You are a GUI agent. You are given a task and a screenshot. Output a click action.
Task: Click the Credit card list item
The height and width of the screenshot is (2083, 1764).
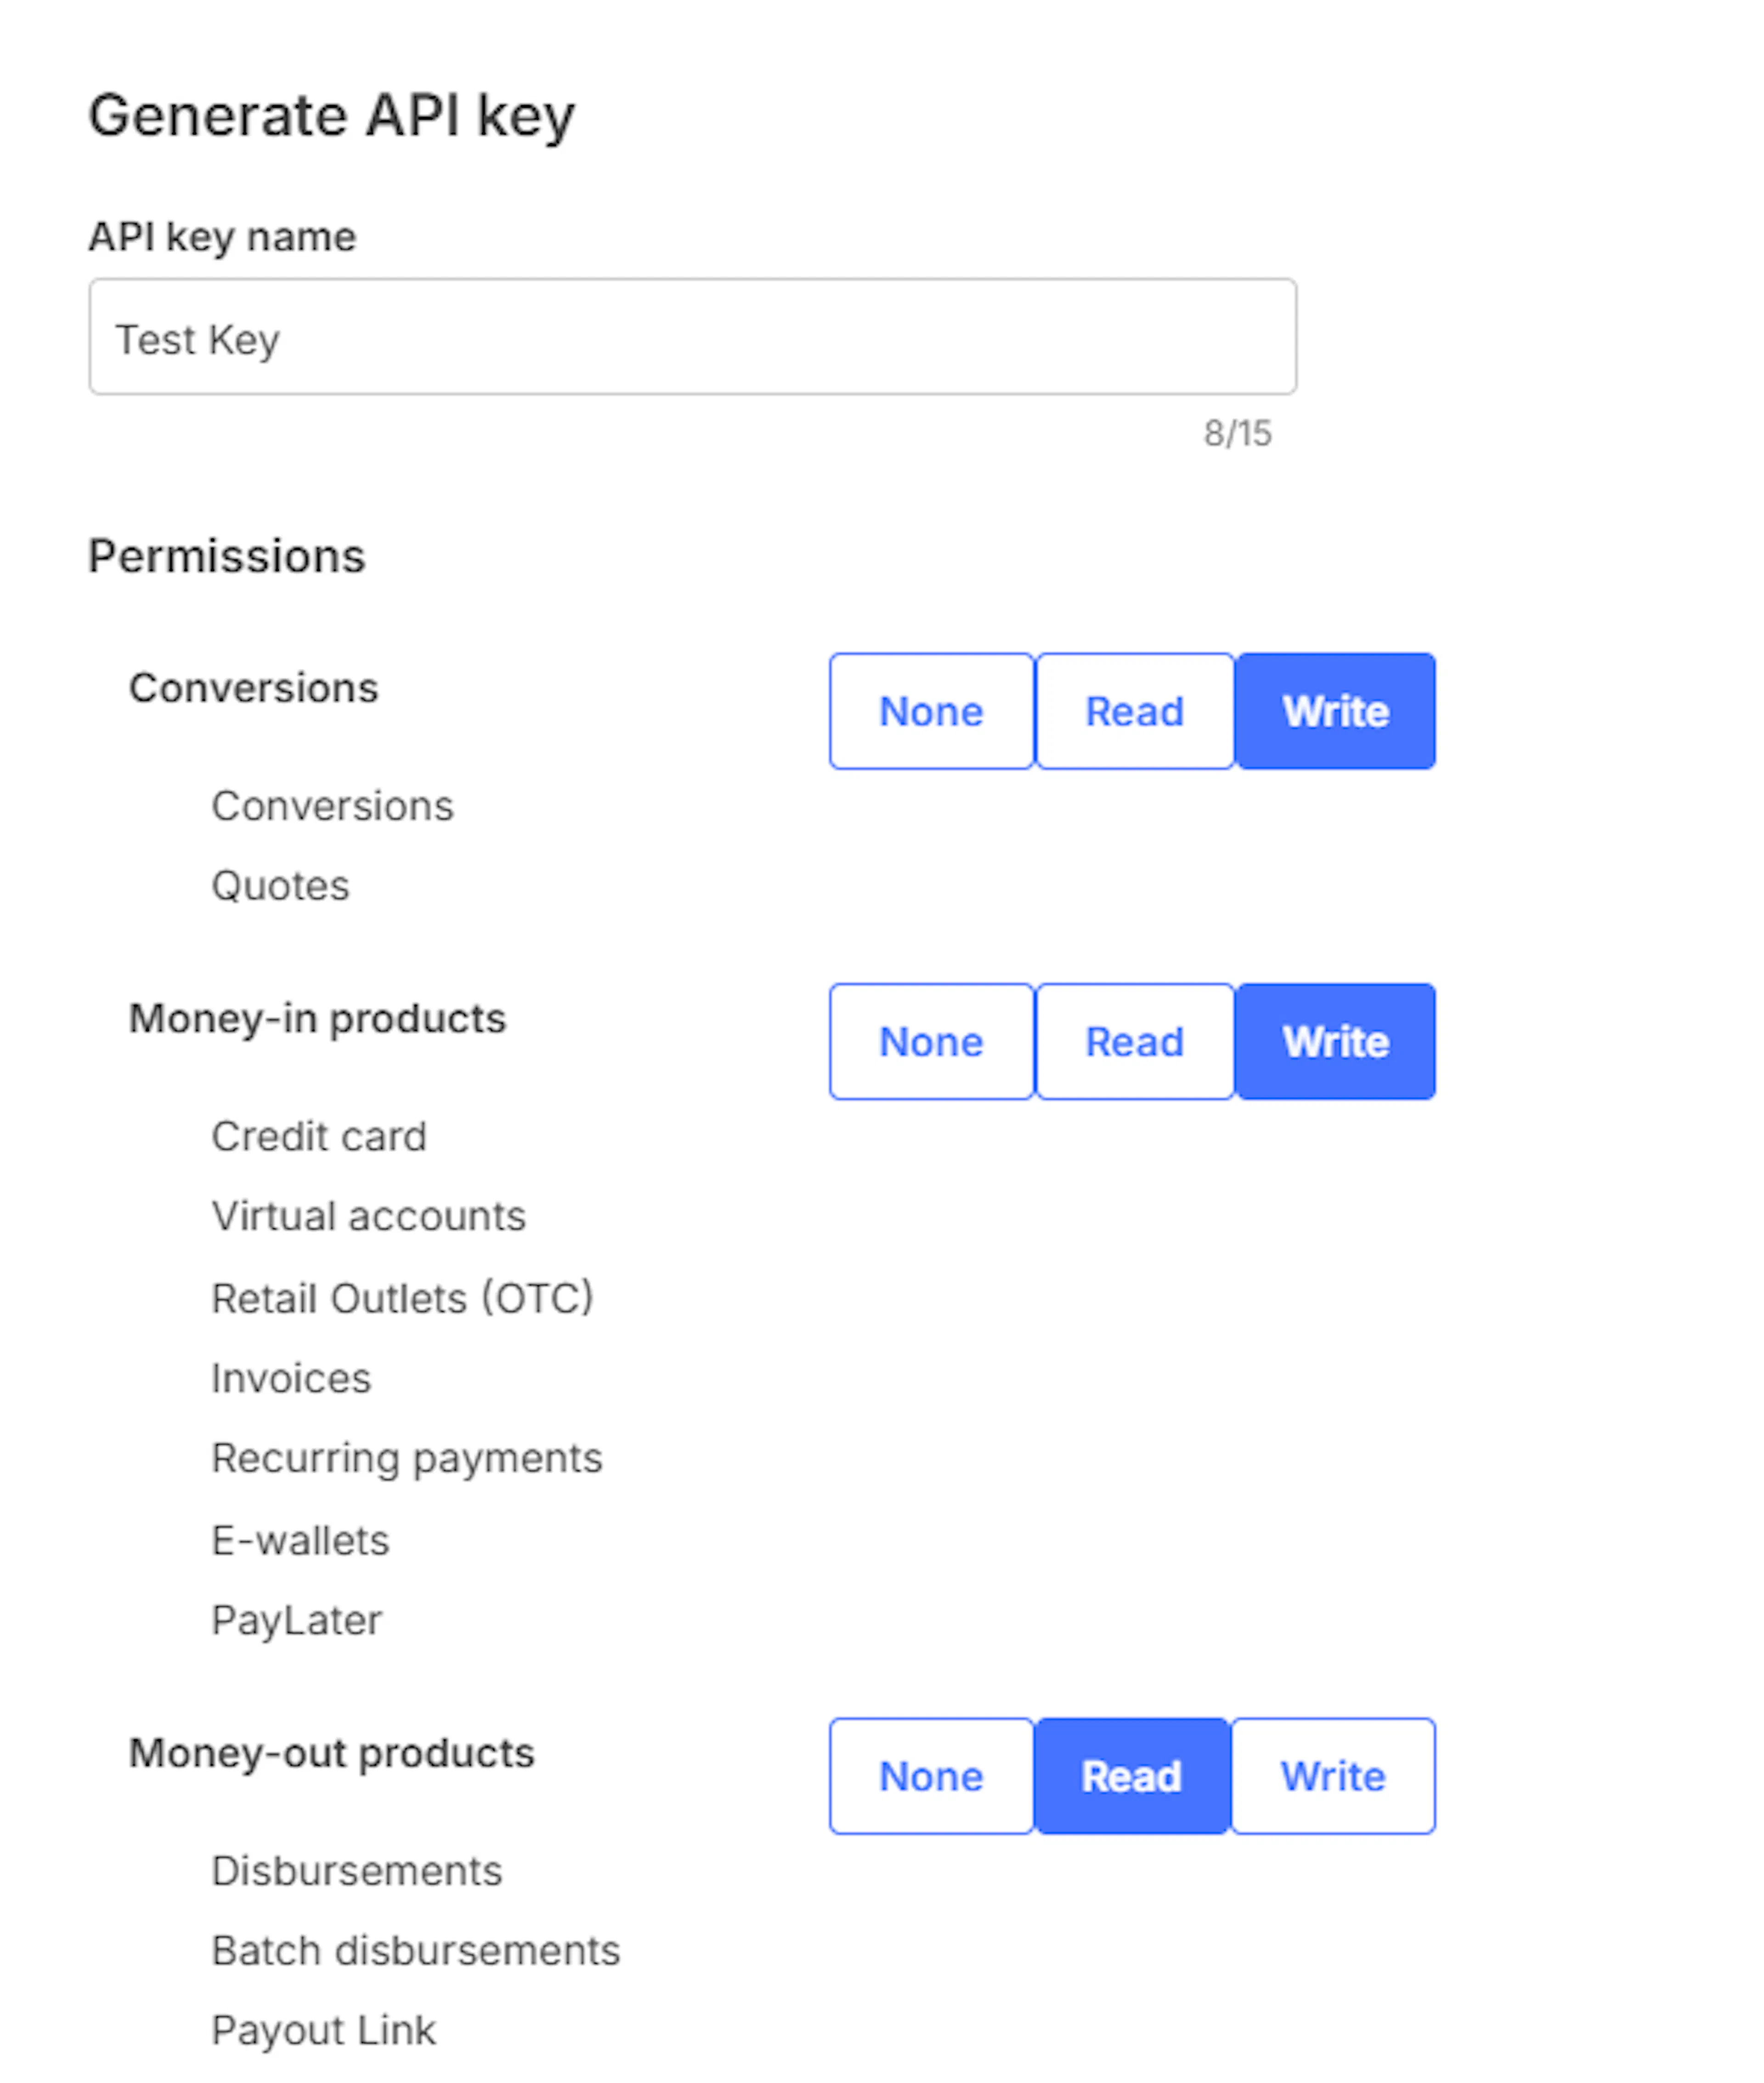pos(319,1136)
